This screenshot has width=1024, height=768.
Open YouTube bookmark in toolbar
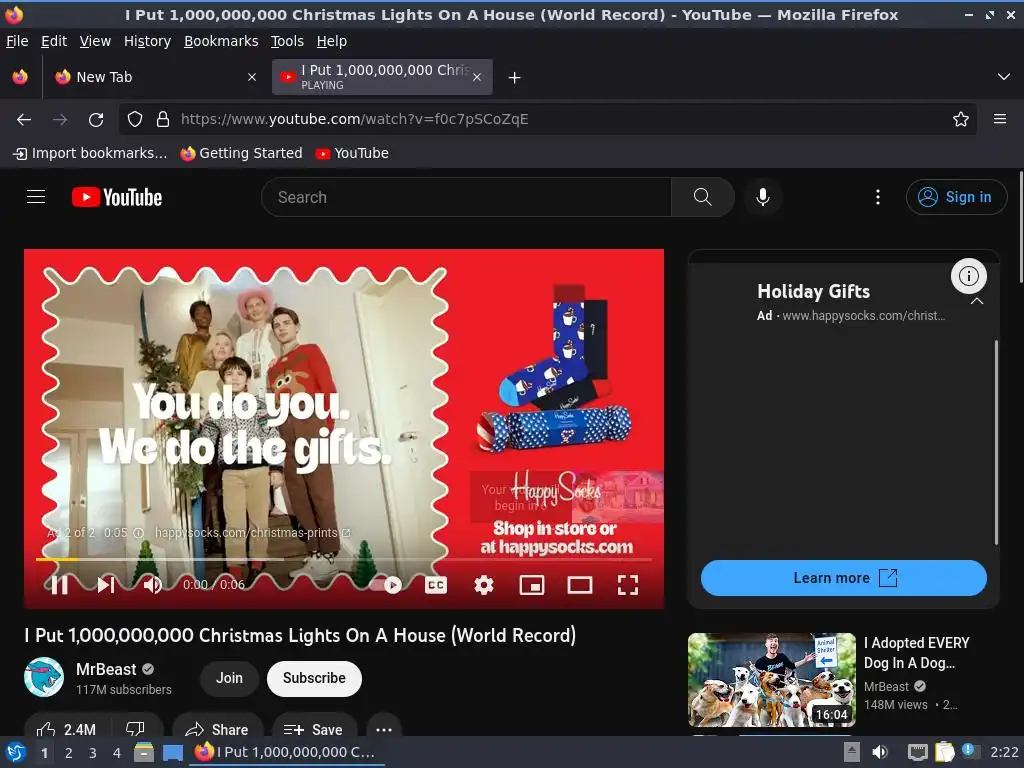pyautogui.click(x=352, y=153)
